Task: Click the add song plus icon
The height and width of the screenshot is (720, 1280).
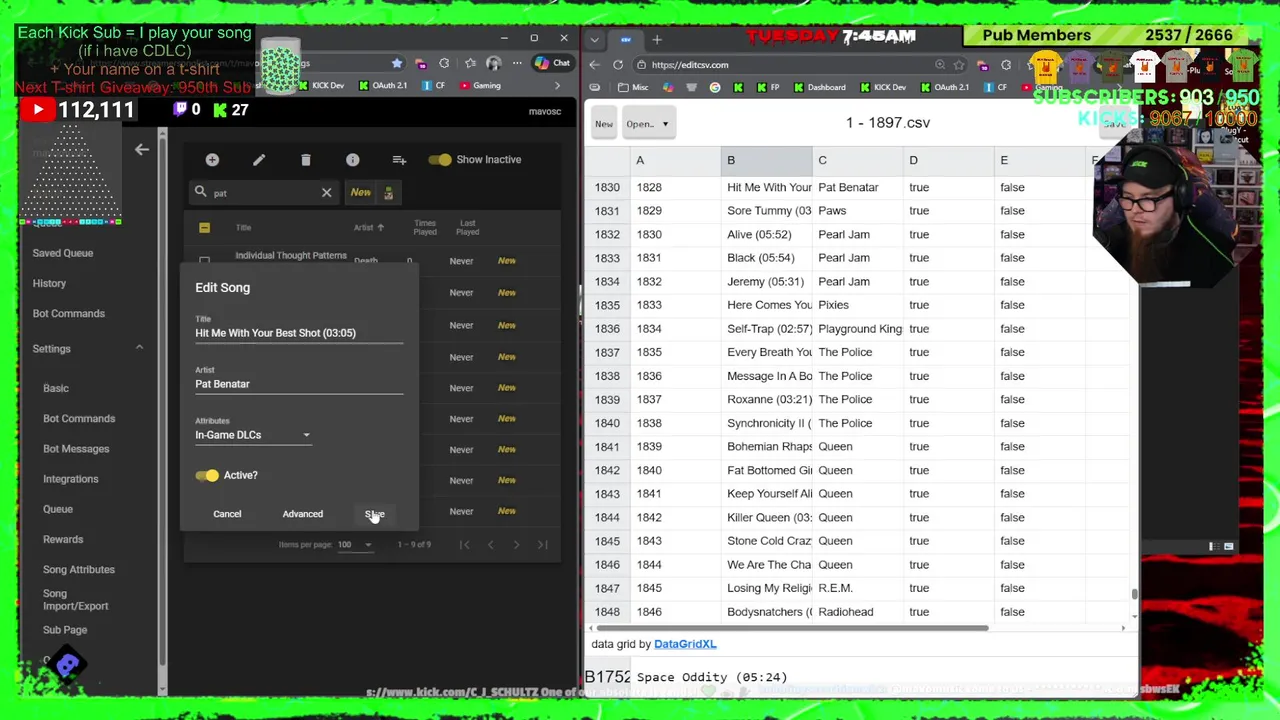Action: (x=212, y=160)
